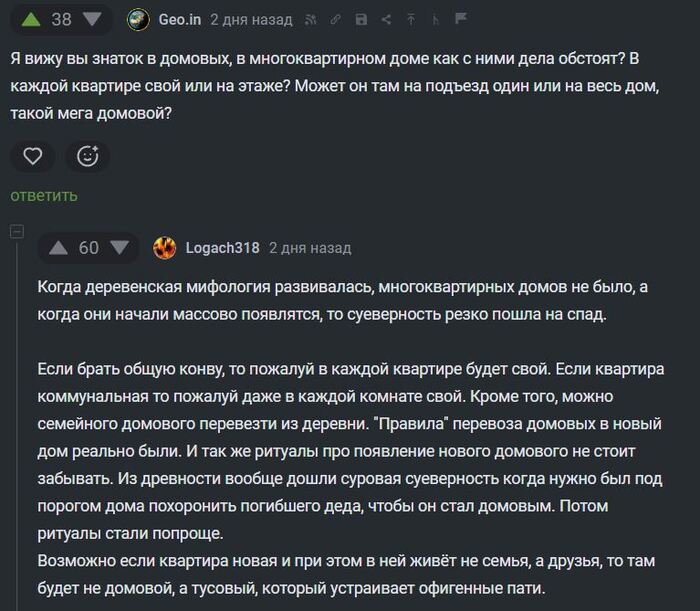This screenshot has height=611, width=700.
Task: Open Logach318's user profile
Action: (x=222, y=247)
